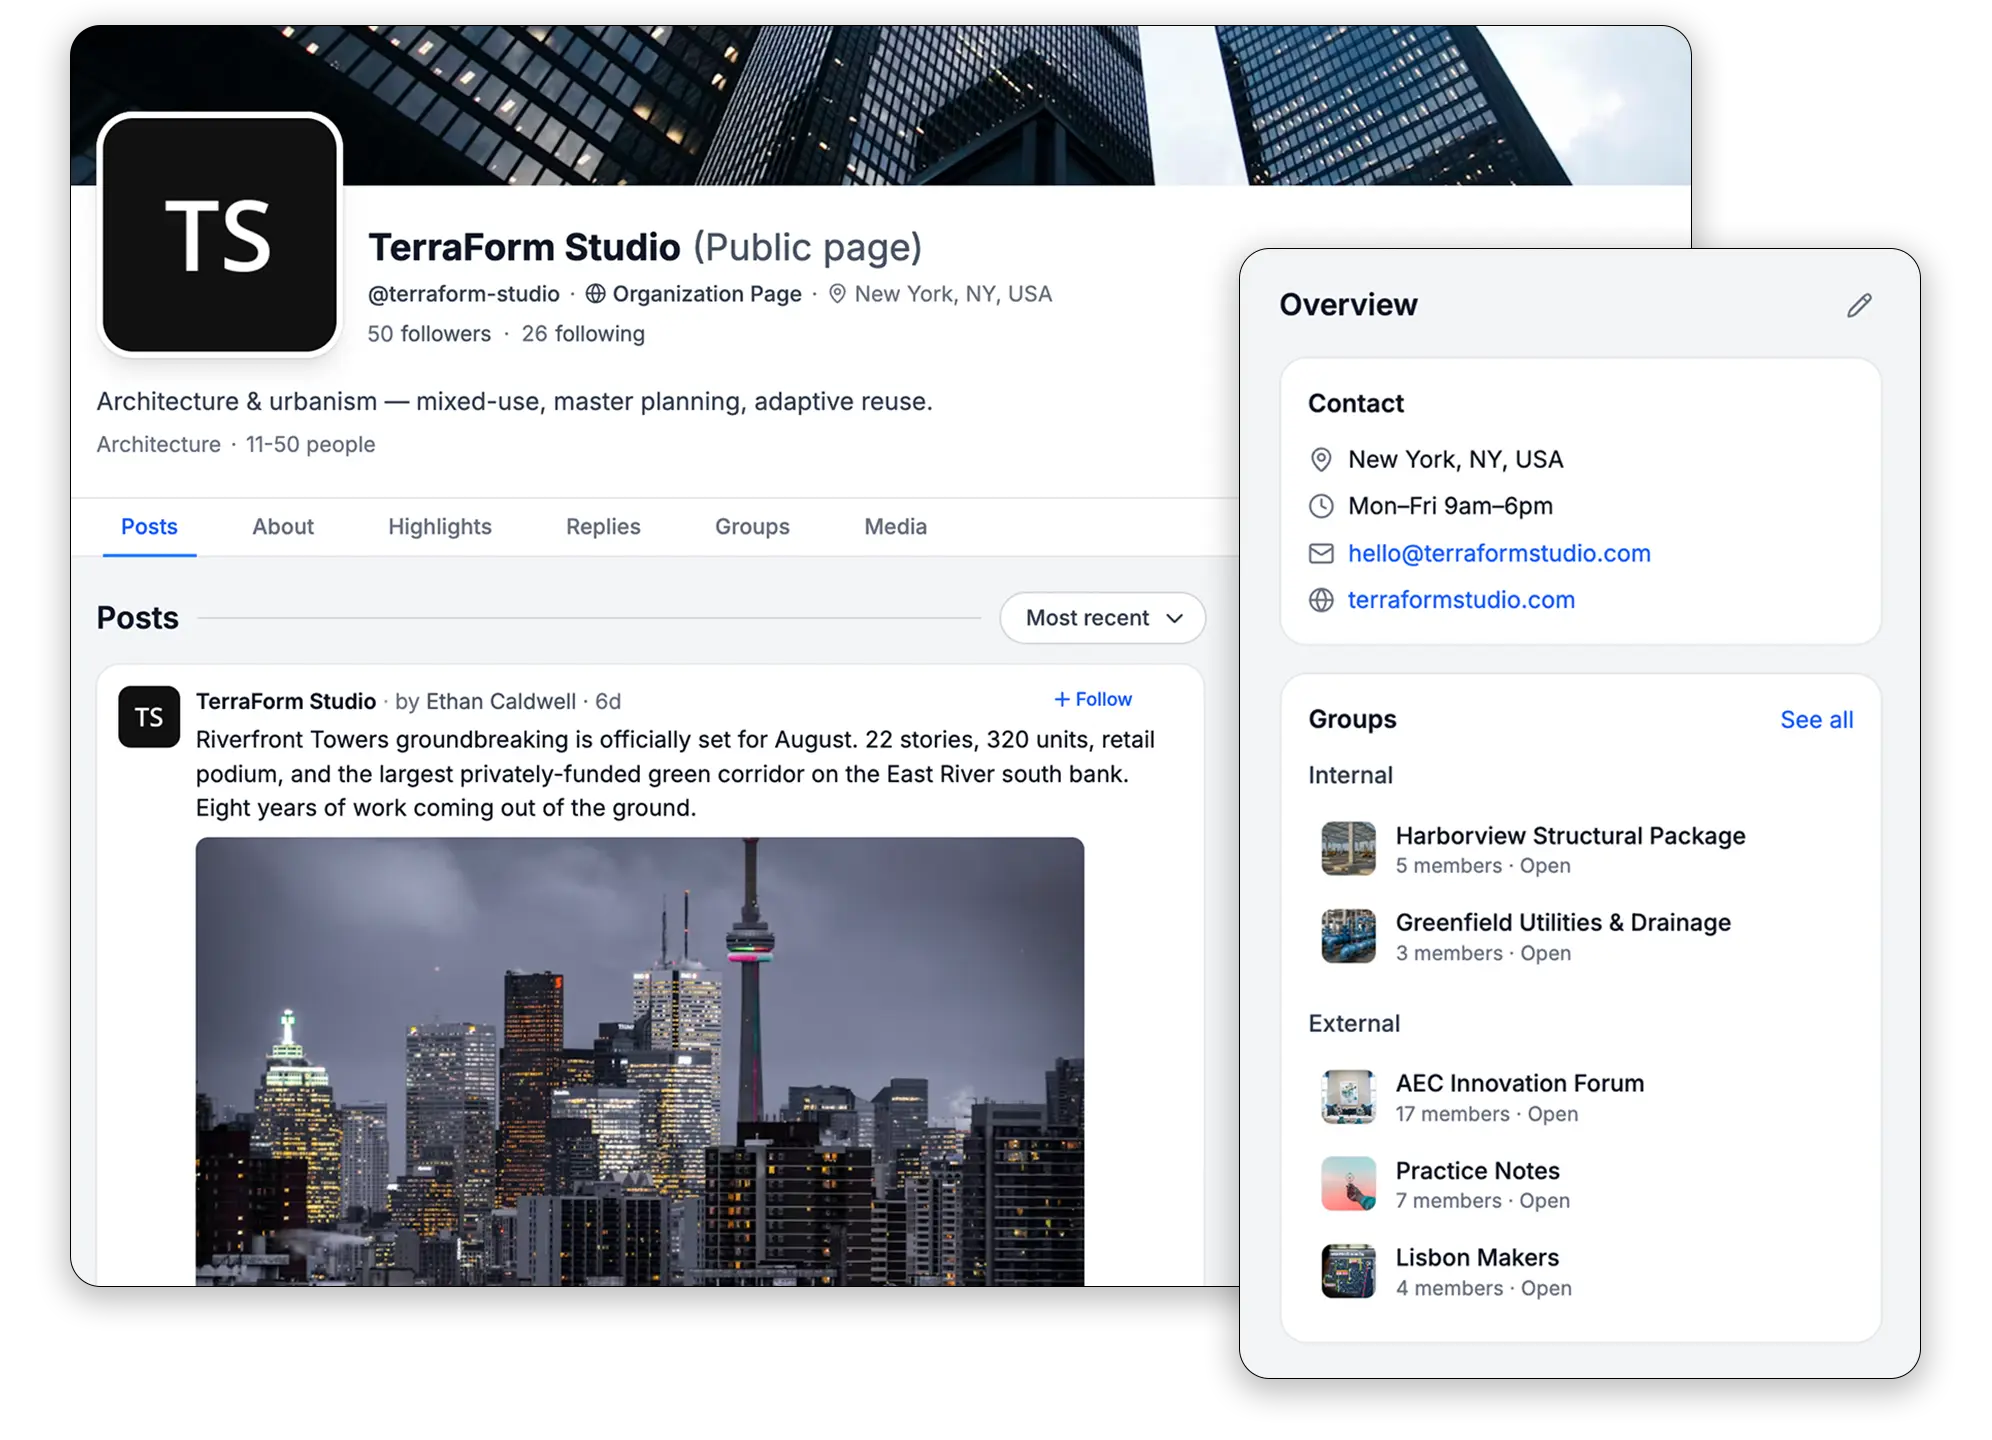Screen dimensions: 1992x1440
Task: Click the TerraForm Studio post author name
Action: 286,702
